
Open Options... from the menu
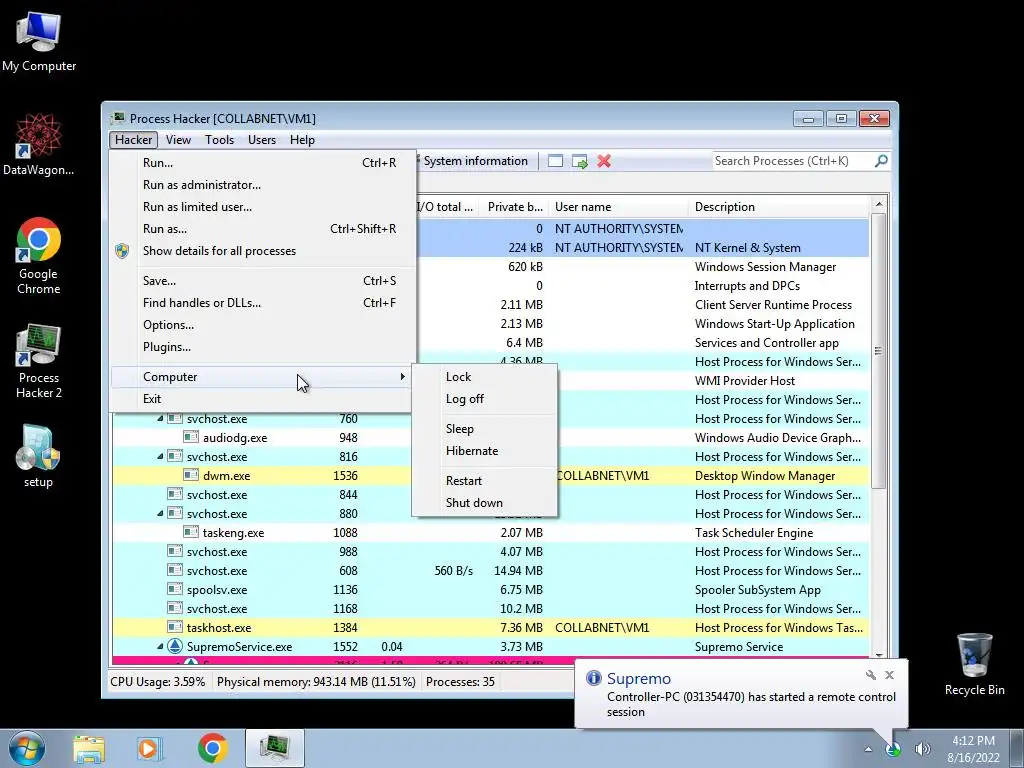click(263, 325)
